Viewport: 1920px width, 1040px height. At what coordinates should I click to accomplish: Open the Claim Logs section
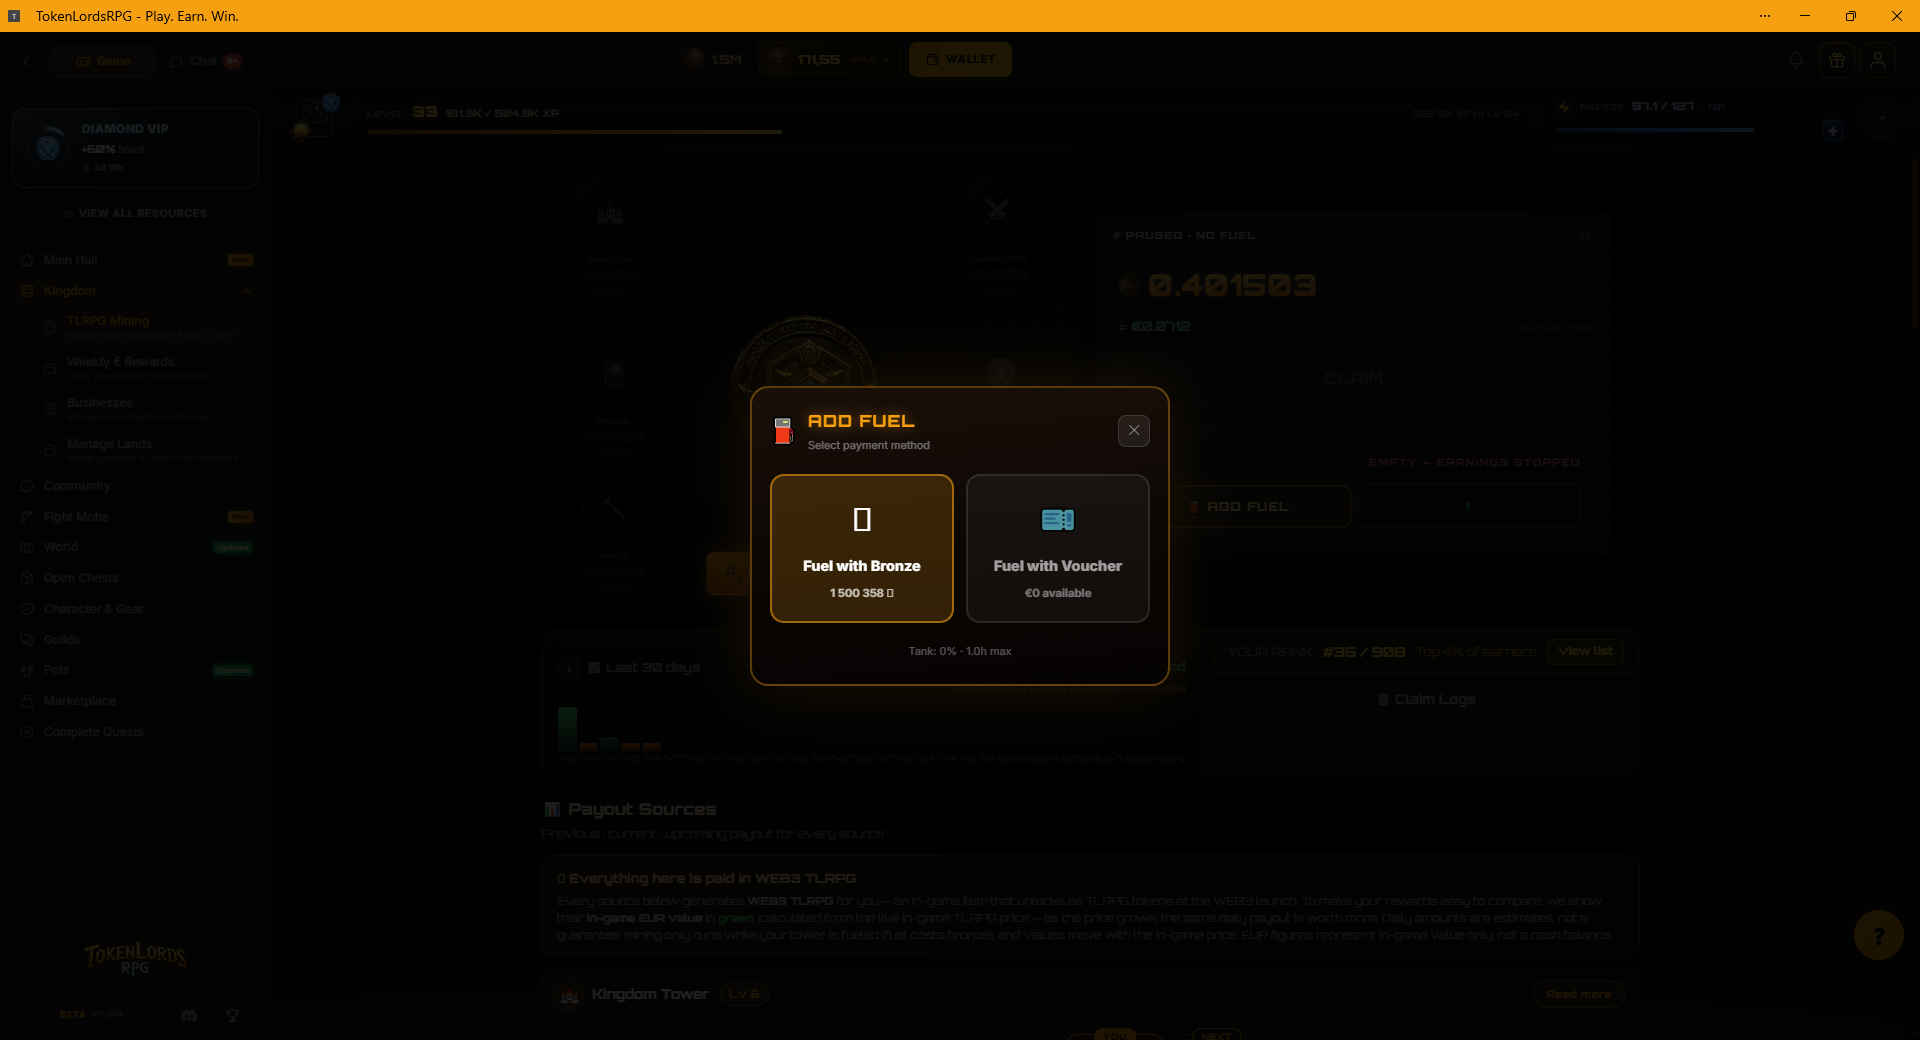point(1426,699)
